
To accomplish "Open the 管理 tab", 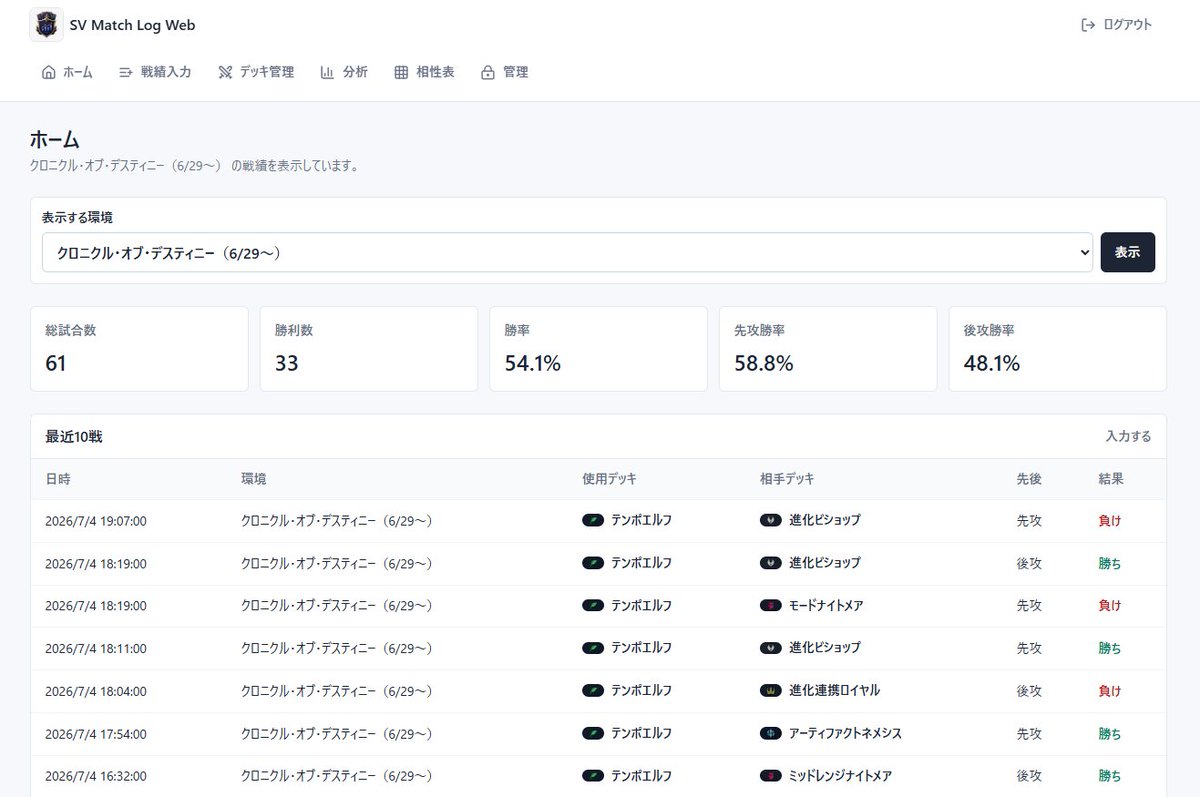I will tap(505, 72).
